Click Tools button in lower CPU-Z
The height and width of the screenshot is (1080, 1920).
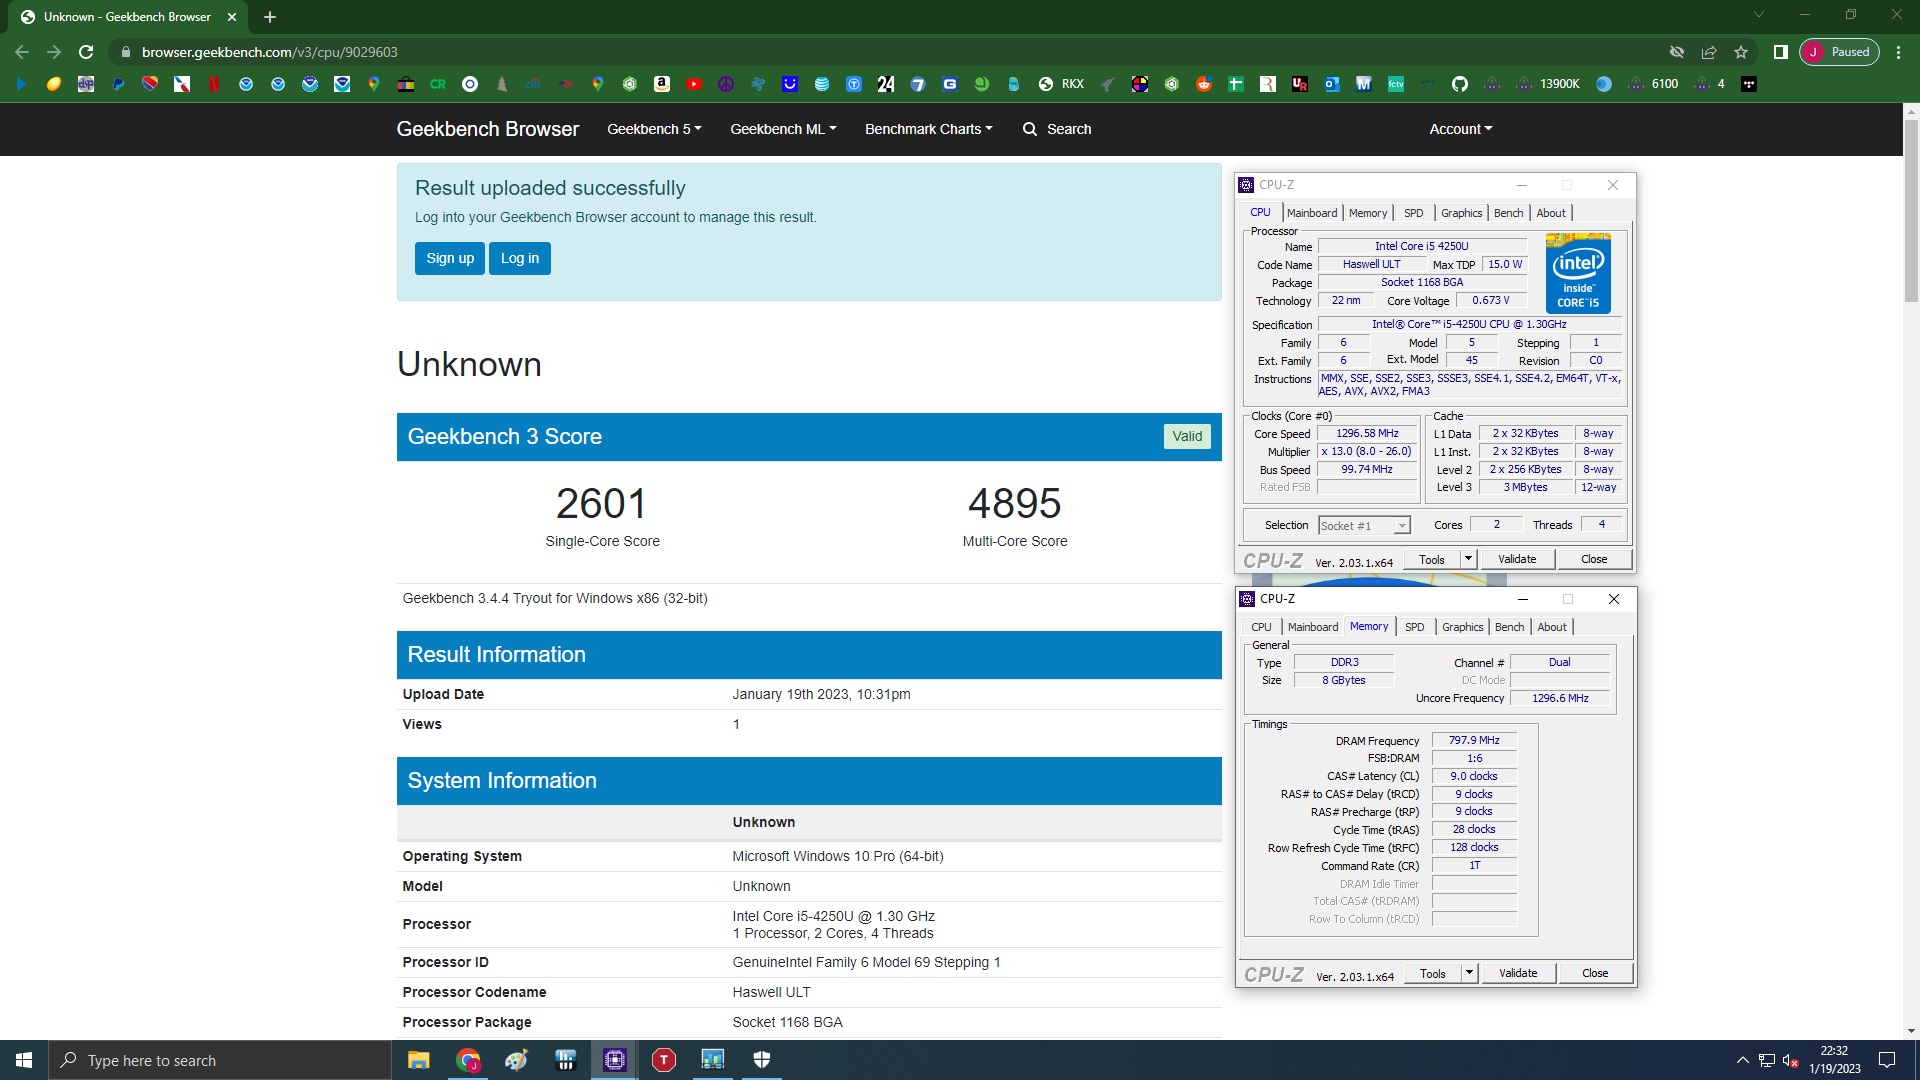(1433, 974)
